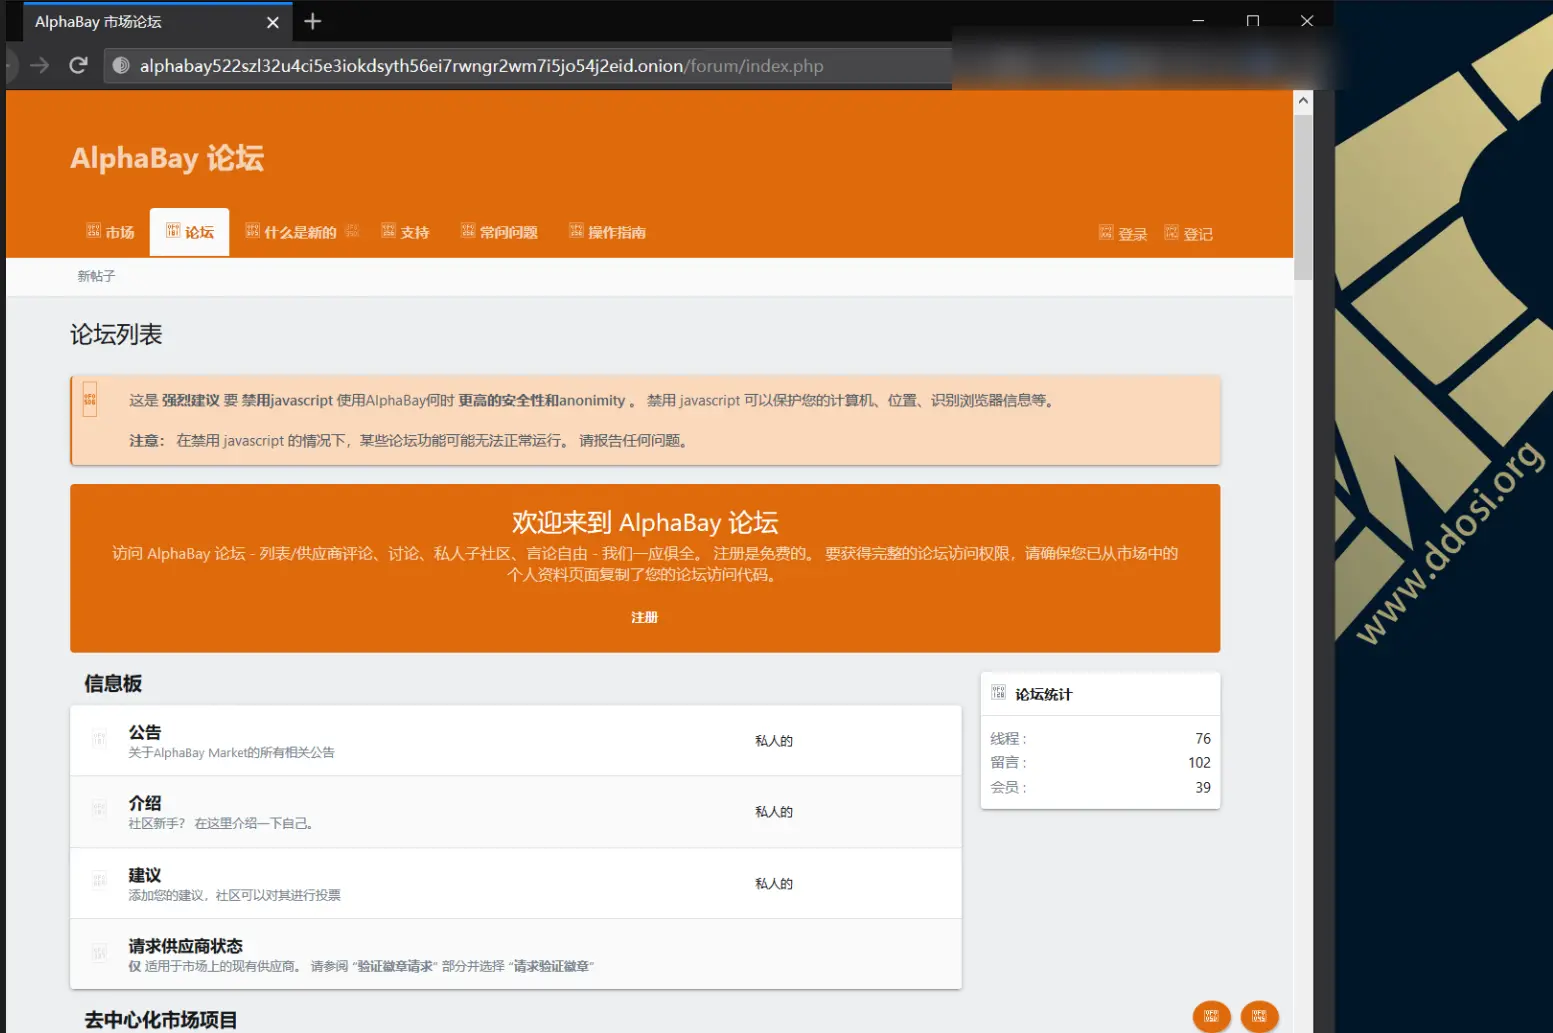Open the 操作指南 navigation tab
This screenshot has height=1033, width=1553.
(607, 232)
